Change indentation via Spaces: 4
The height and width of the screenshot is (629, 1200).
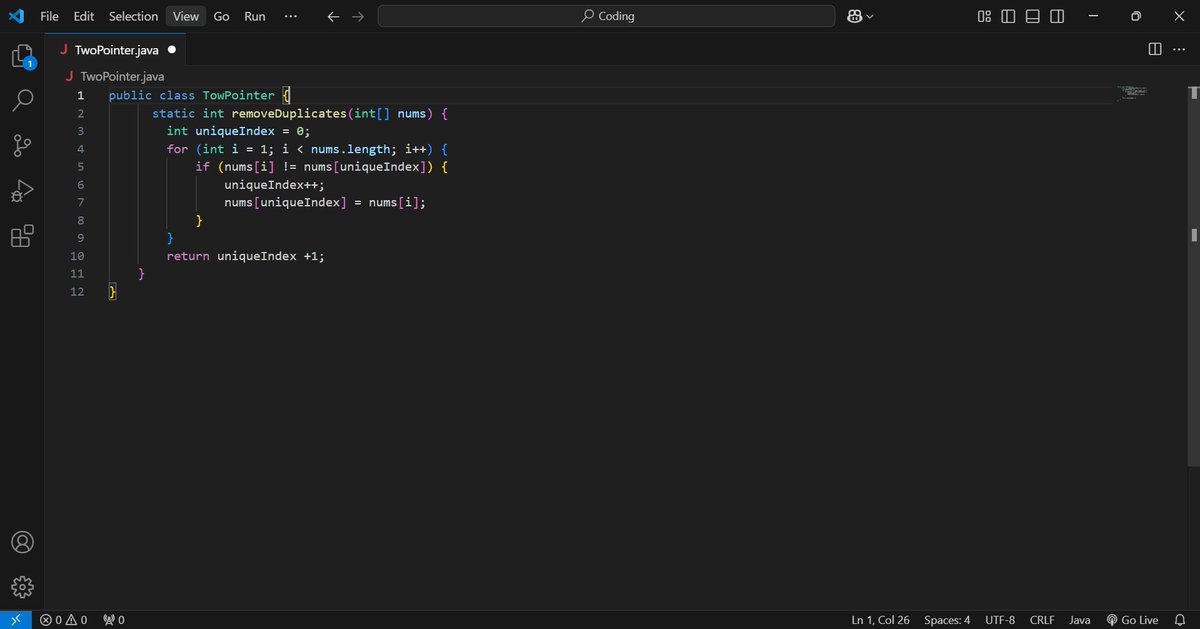tap(947, 620)
